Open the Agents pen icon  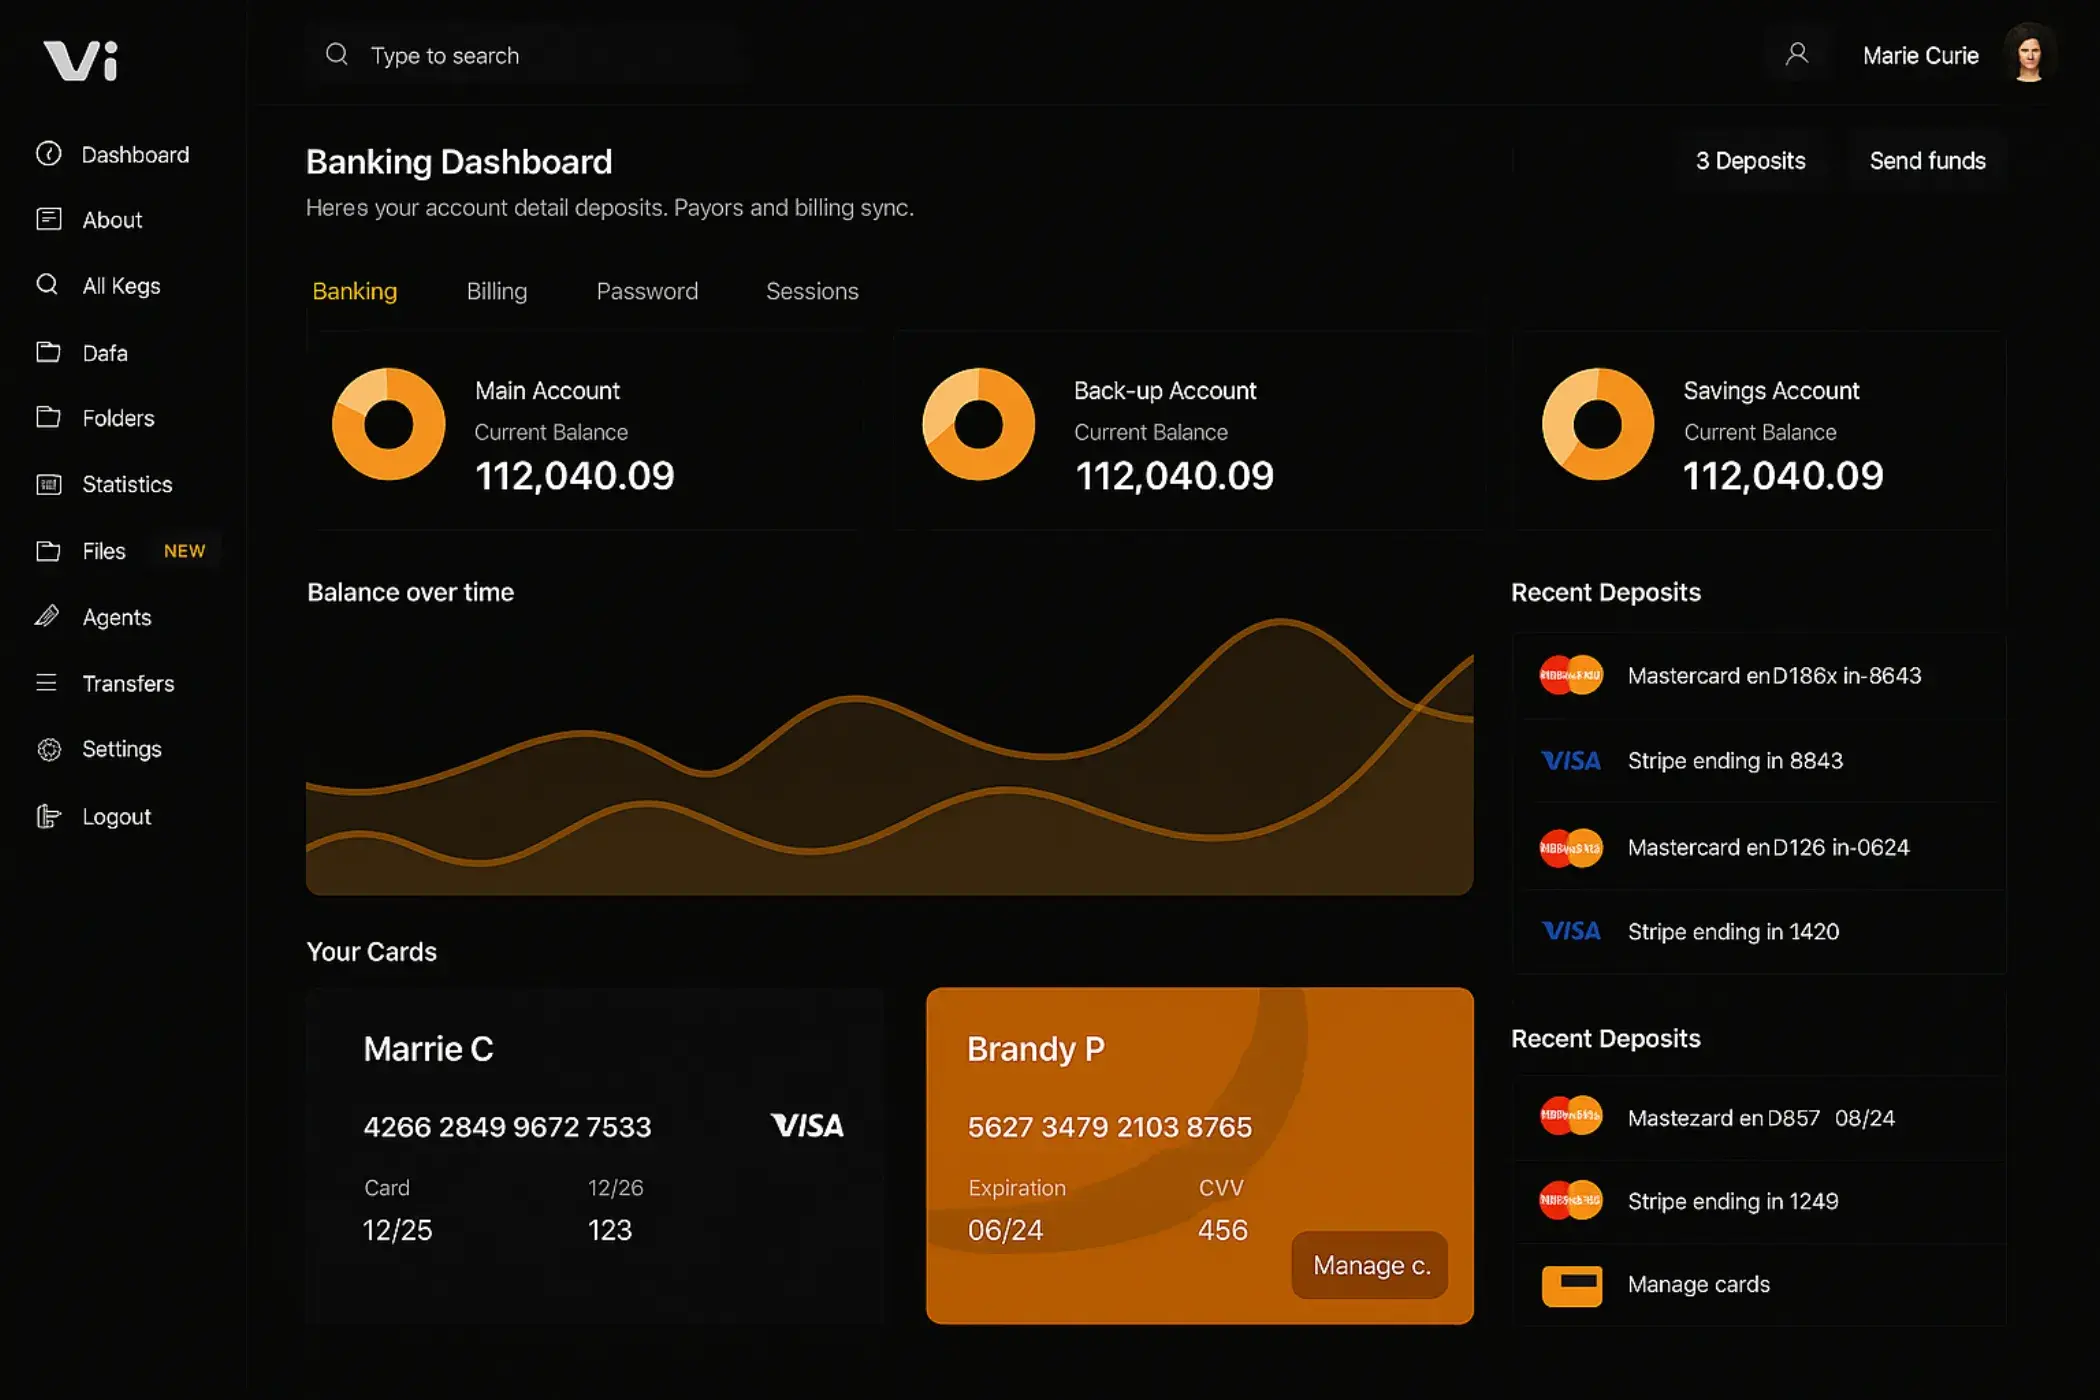(x=48, y=617)
